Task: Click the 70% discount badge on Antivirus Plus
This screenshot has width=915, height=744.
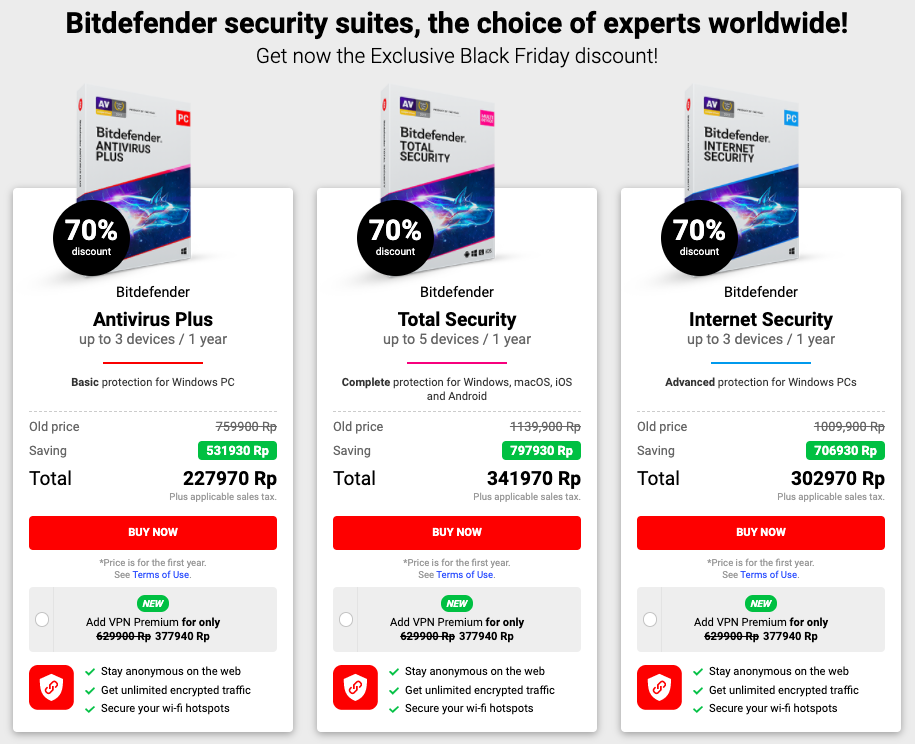Action: pos(91,237)
